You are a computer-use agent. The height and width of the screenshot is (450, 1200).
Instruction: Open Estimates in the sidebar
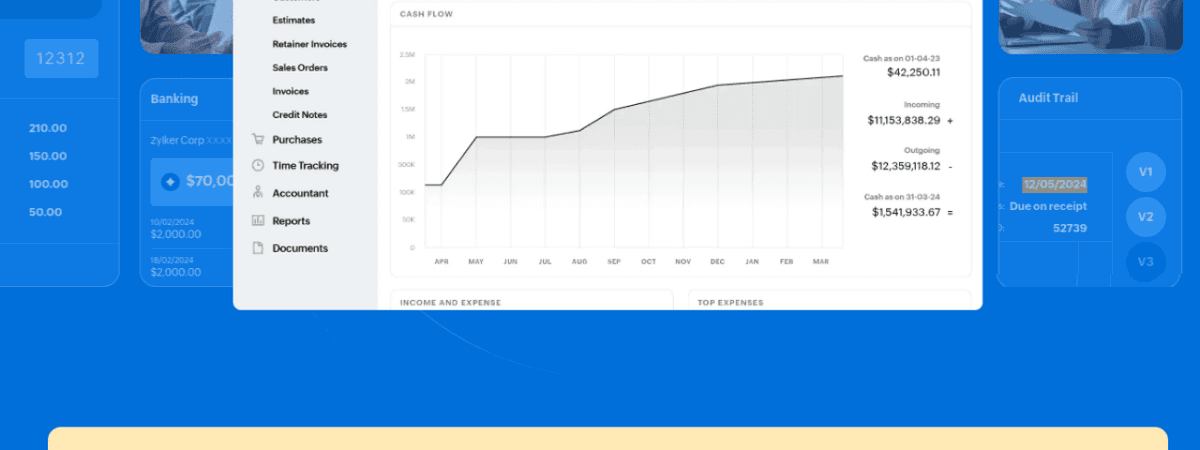click(293, 20)
